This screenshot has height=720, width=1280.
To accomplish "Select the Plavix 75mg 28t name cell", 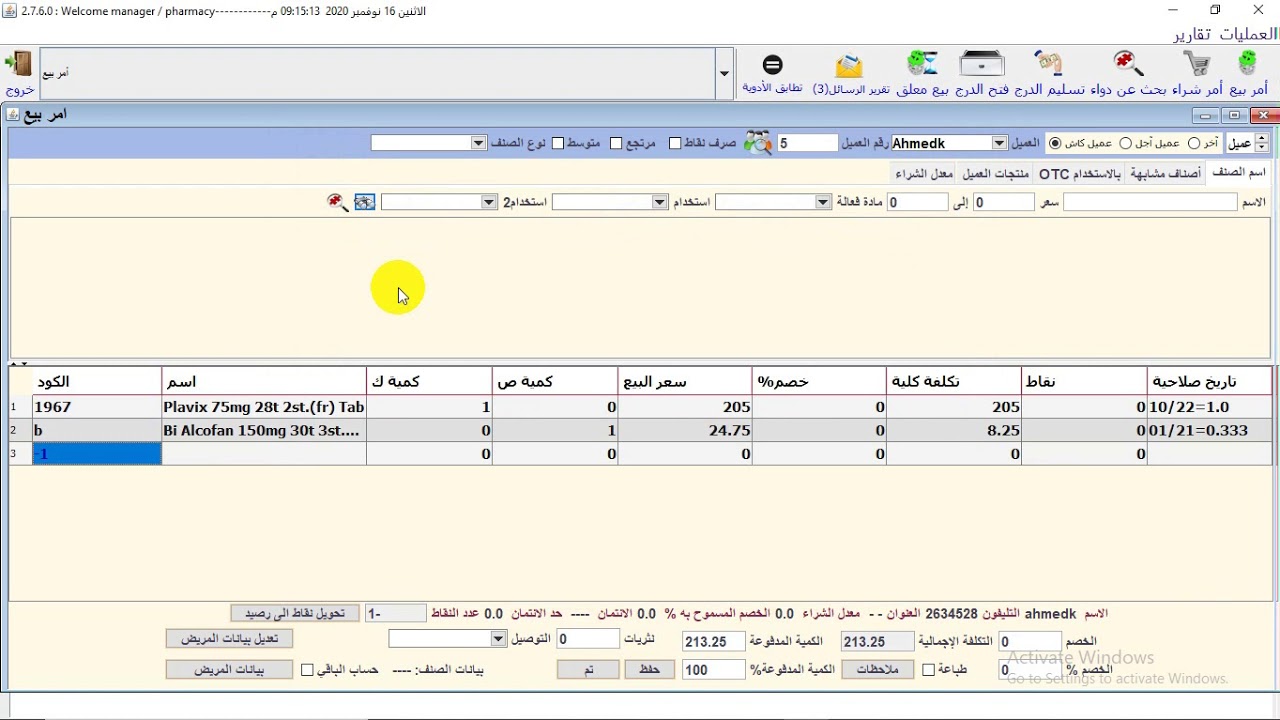I will pos(264,407).
